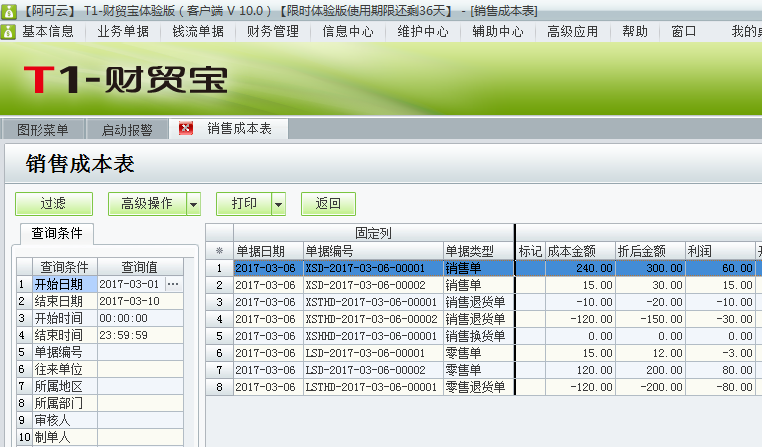Screen dimensions: 762x447
Task: Open the 高级应用 menu
Action: tap(572, 32)
